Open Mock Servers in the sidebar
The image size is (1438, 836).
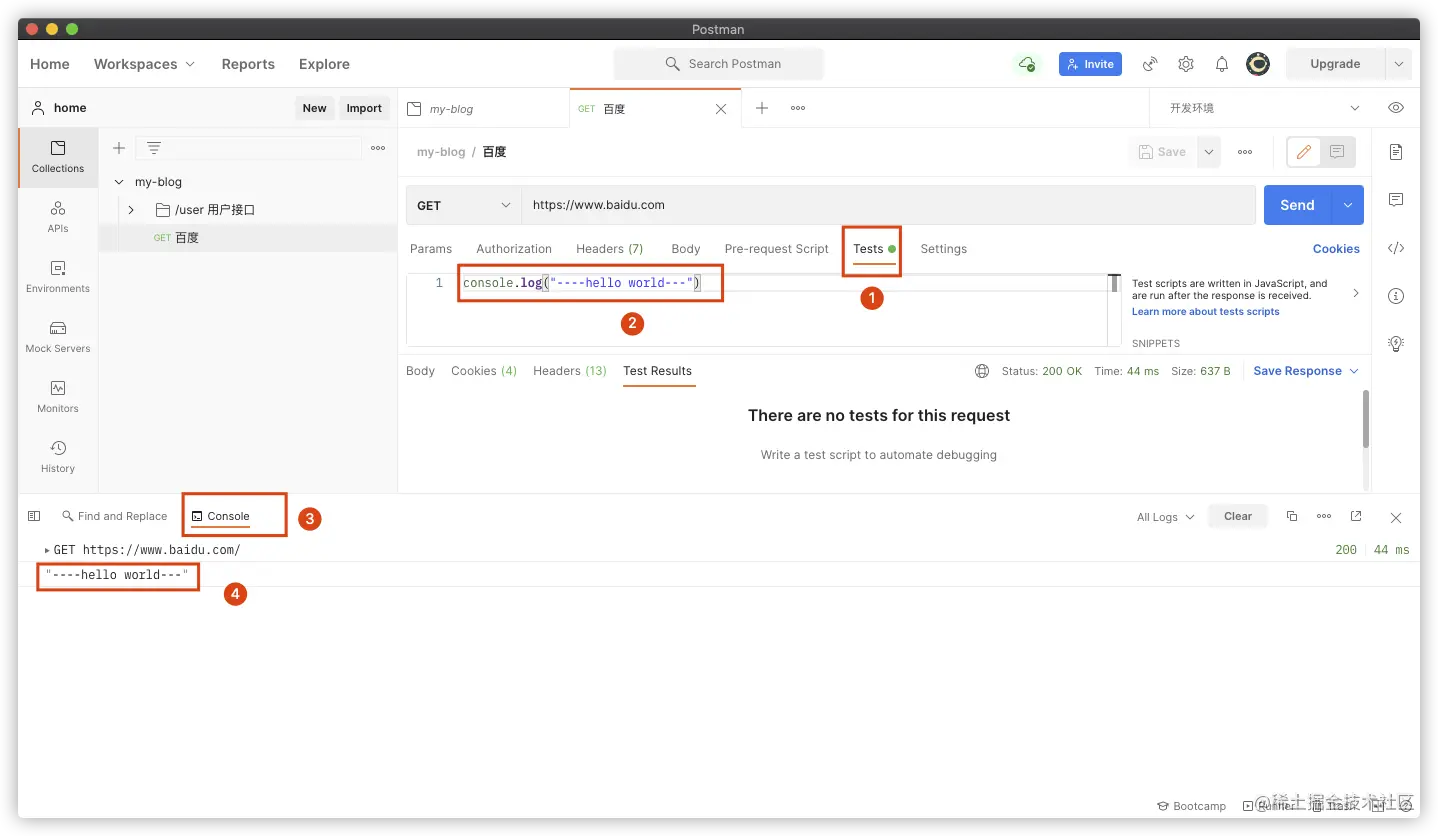[x=58, y=337]
